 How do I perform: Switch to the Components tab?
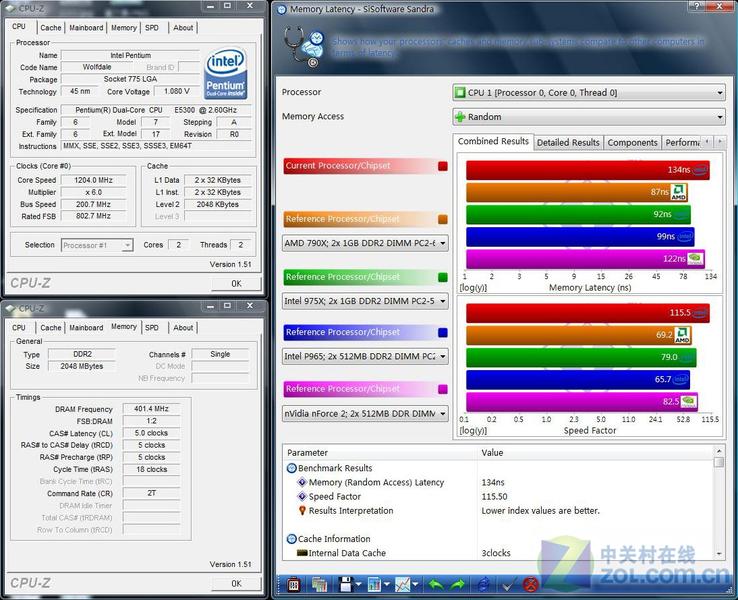pyautogui.click(x=632, y=143)
